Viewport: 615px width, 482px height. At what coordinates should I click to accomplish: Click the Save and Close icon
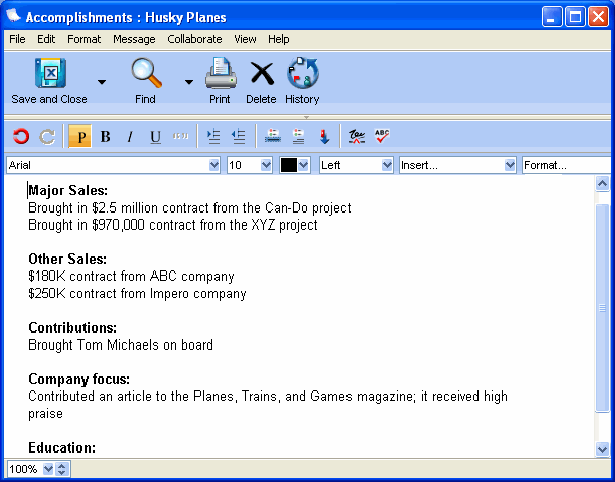(x=50, y=75)
